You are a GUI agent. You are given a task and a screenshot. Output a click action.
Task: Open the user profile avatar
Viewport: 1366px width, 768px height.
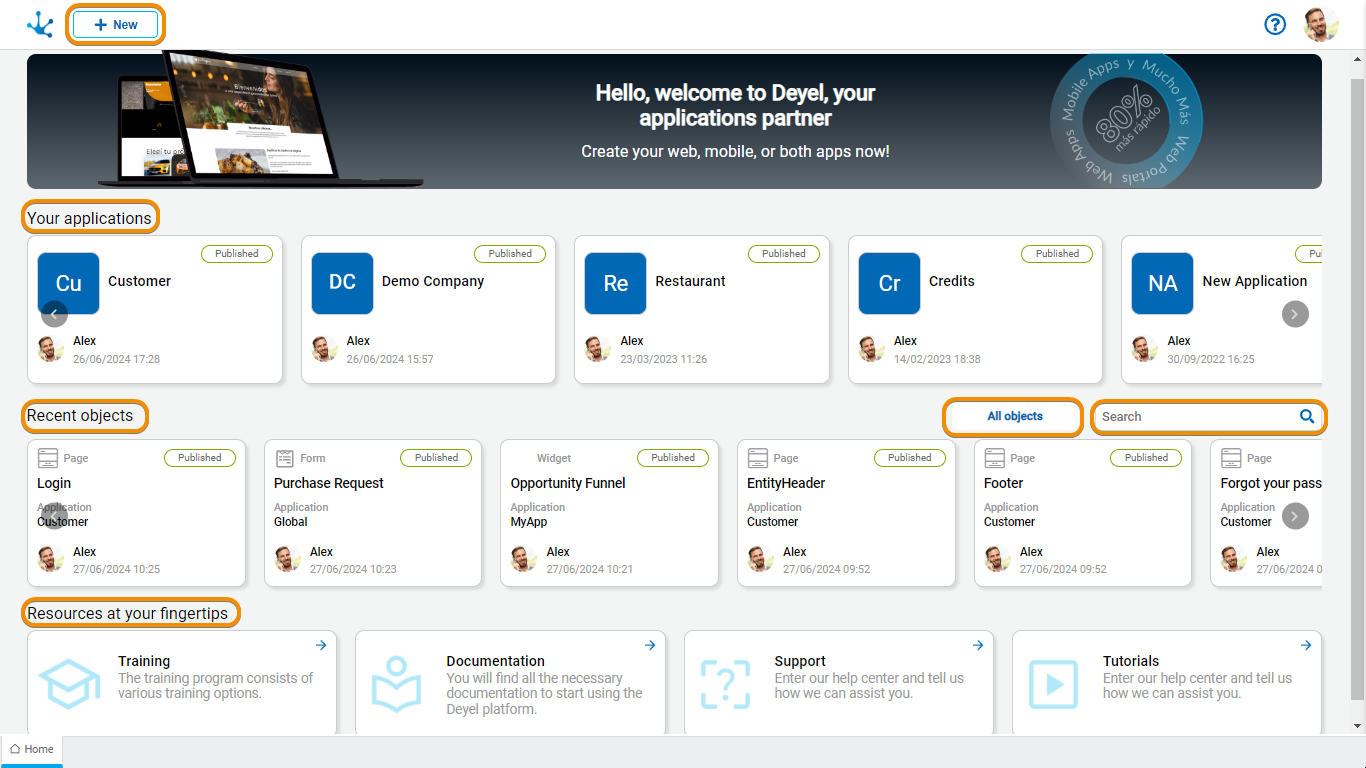1320,24
